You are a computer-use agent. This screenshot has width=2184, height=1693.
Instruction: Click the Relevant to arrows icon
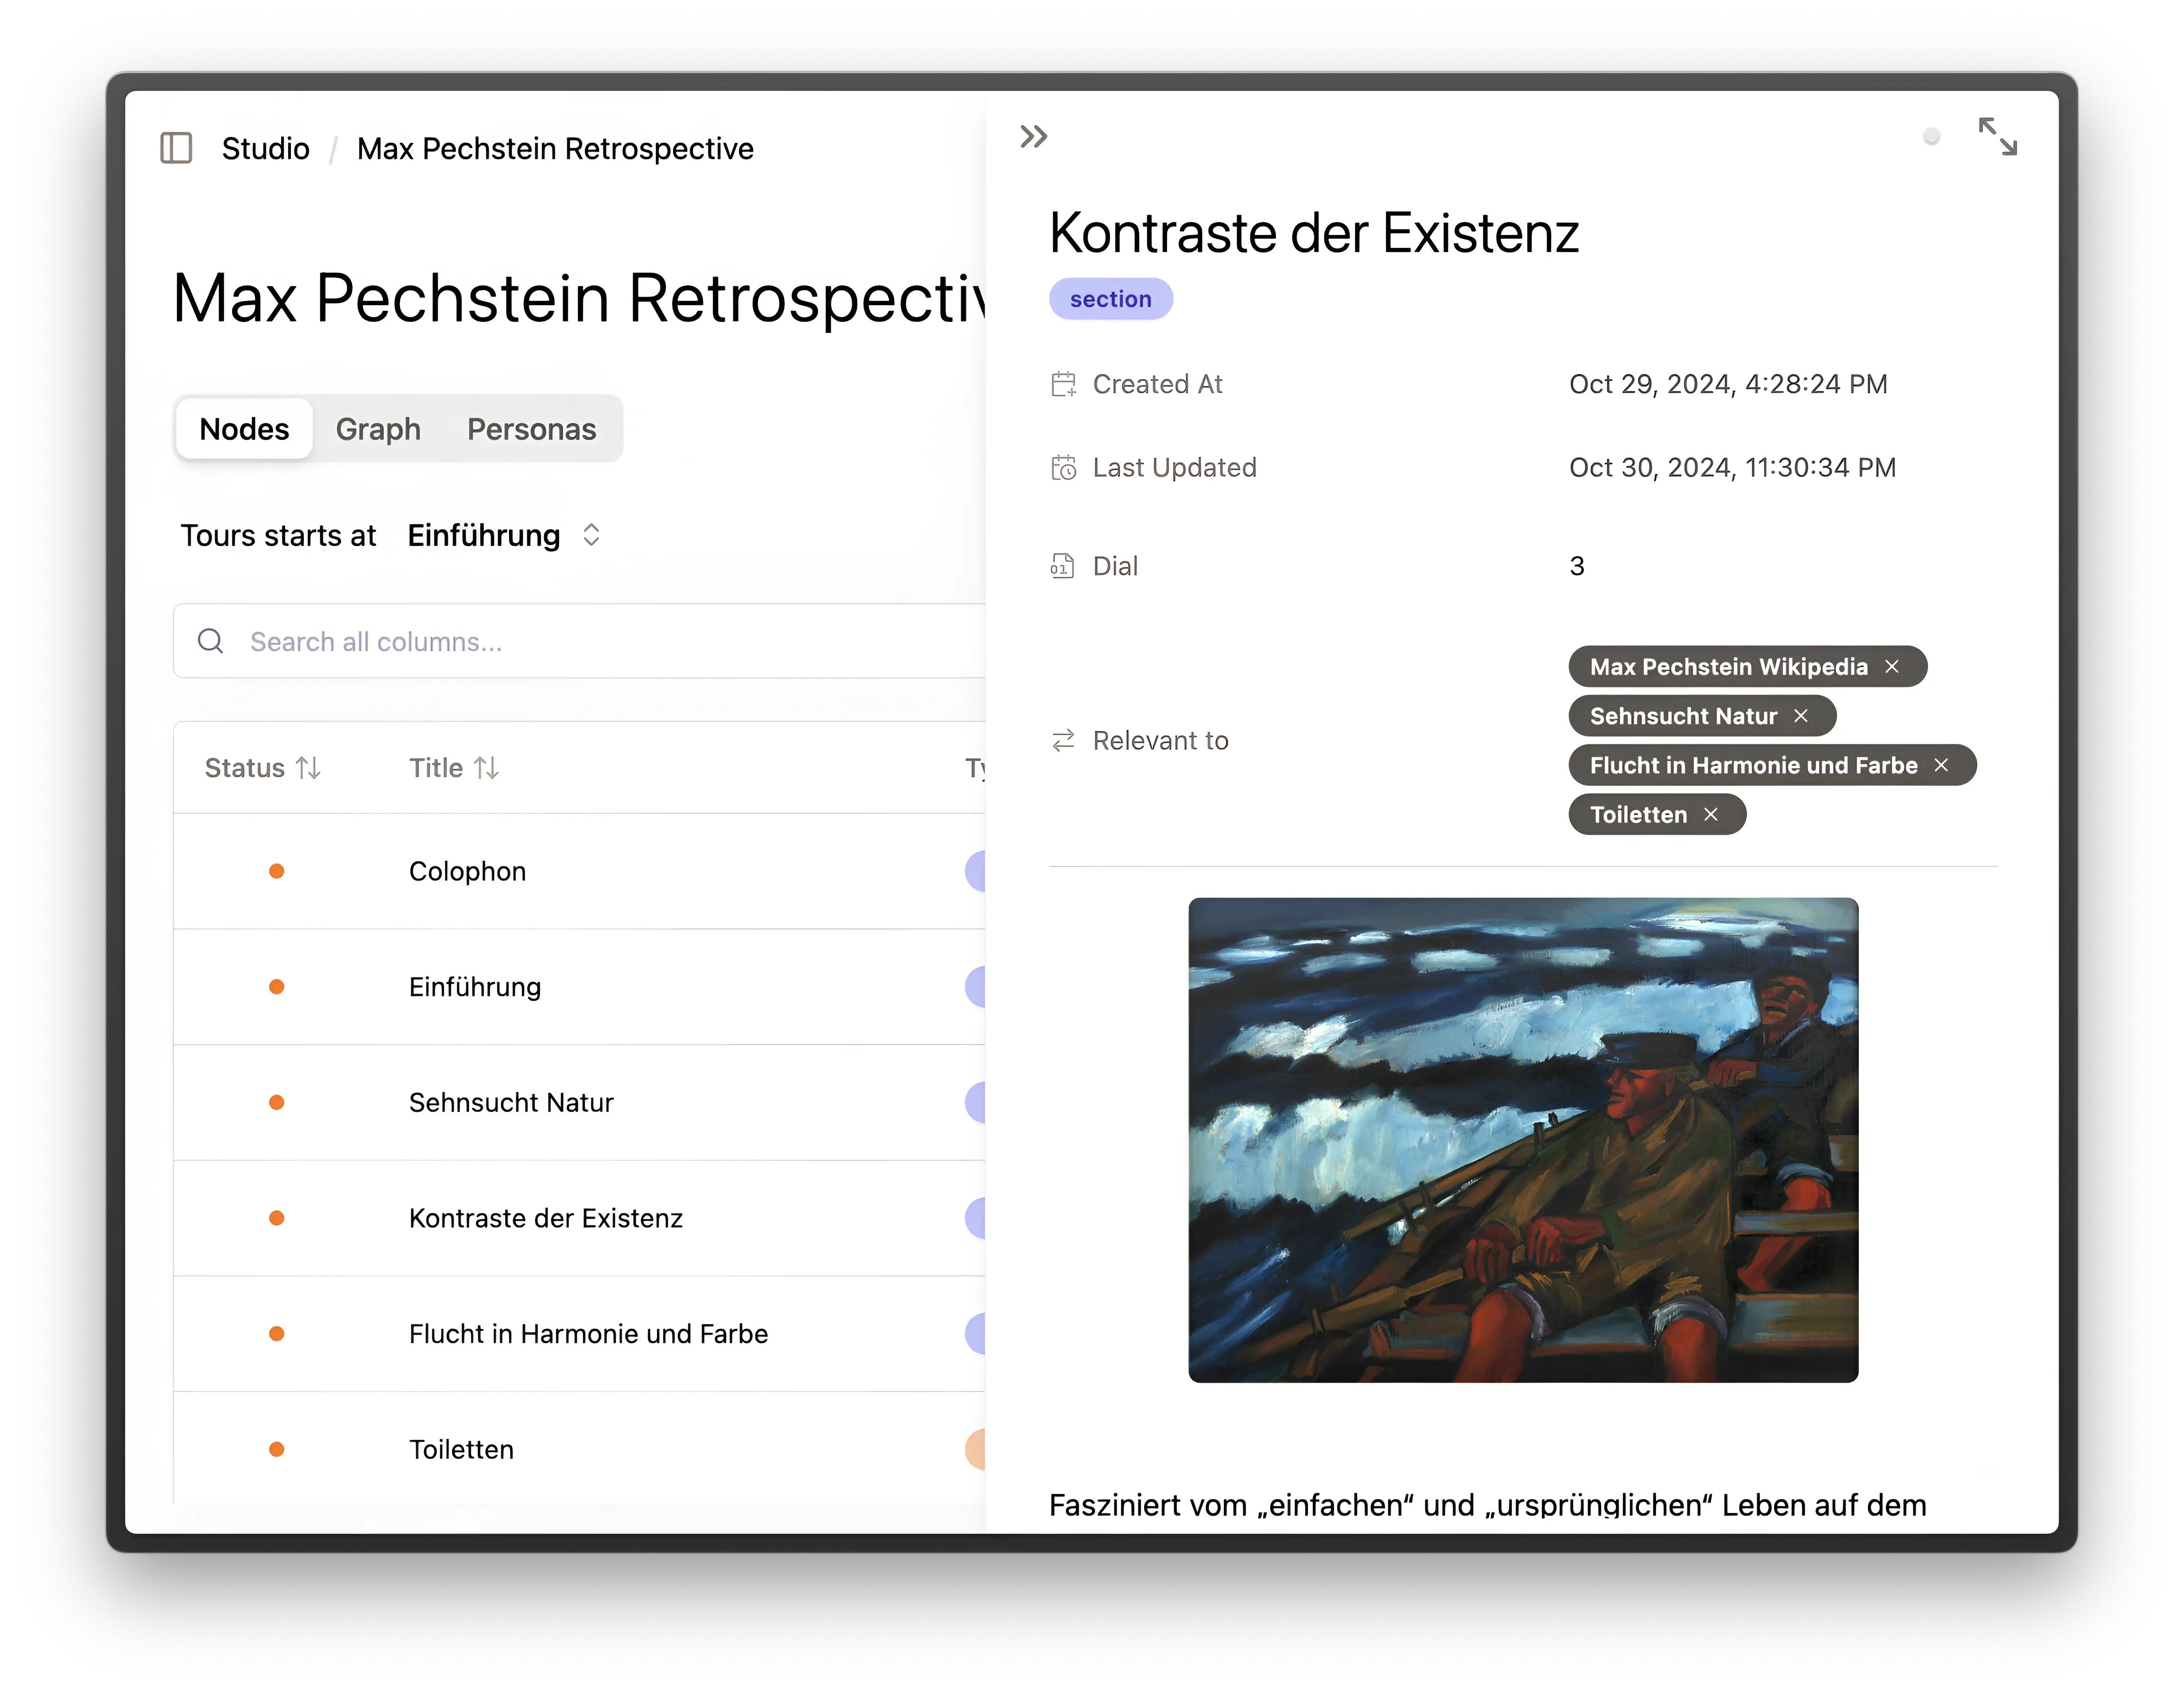(x=1063, y=740)
